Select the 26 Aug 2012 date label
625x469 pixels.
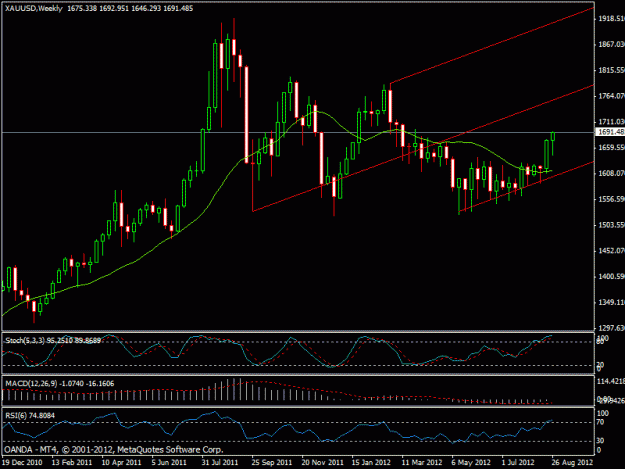[572, 462]
